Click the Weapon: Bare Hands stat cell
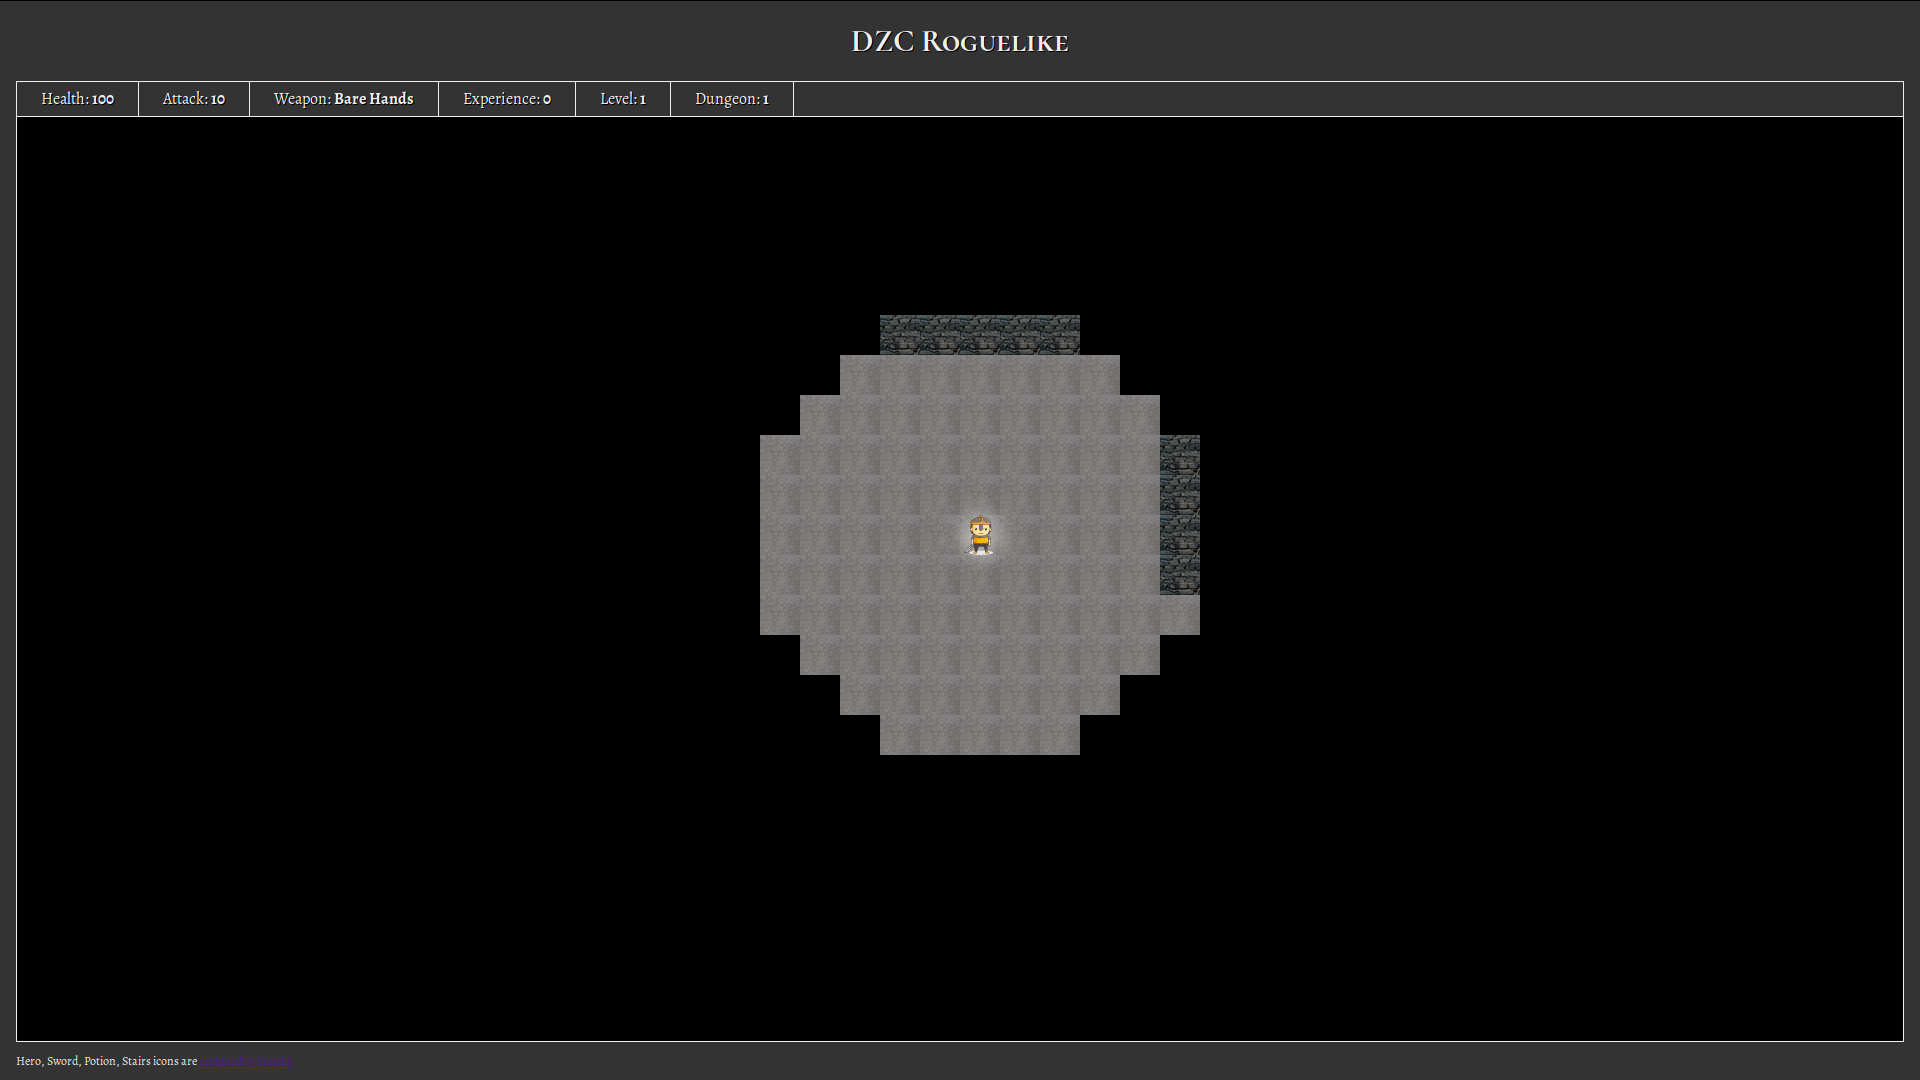 343,99
